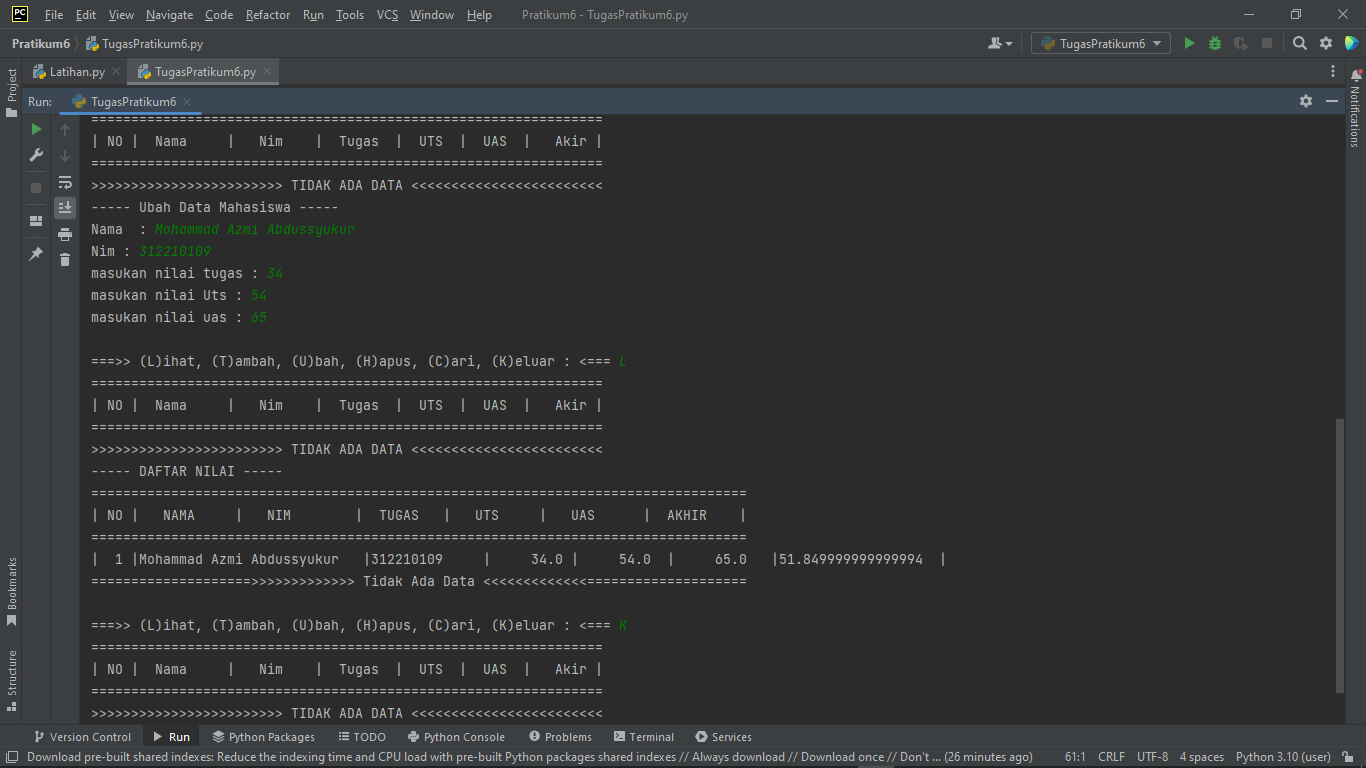This screenshot has height=768, width=1366.
Task: Toggle the Notifications side panel
Action: pyautogui.click(x=1355, y=109)
